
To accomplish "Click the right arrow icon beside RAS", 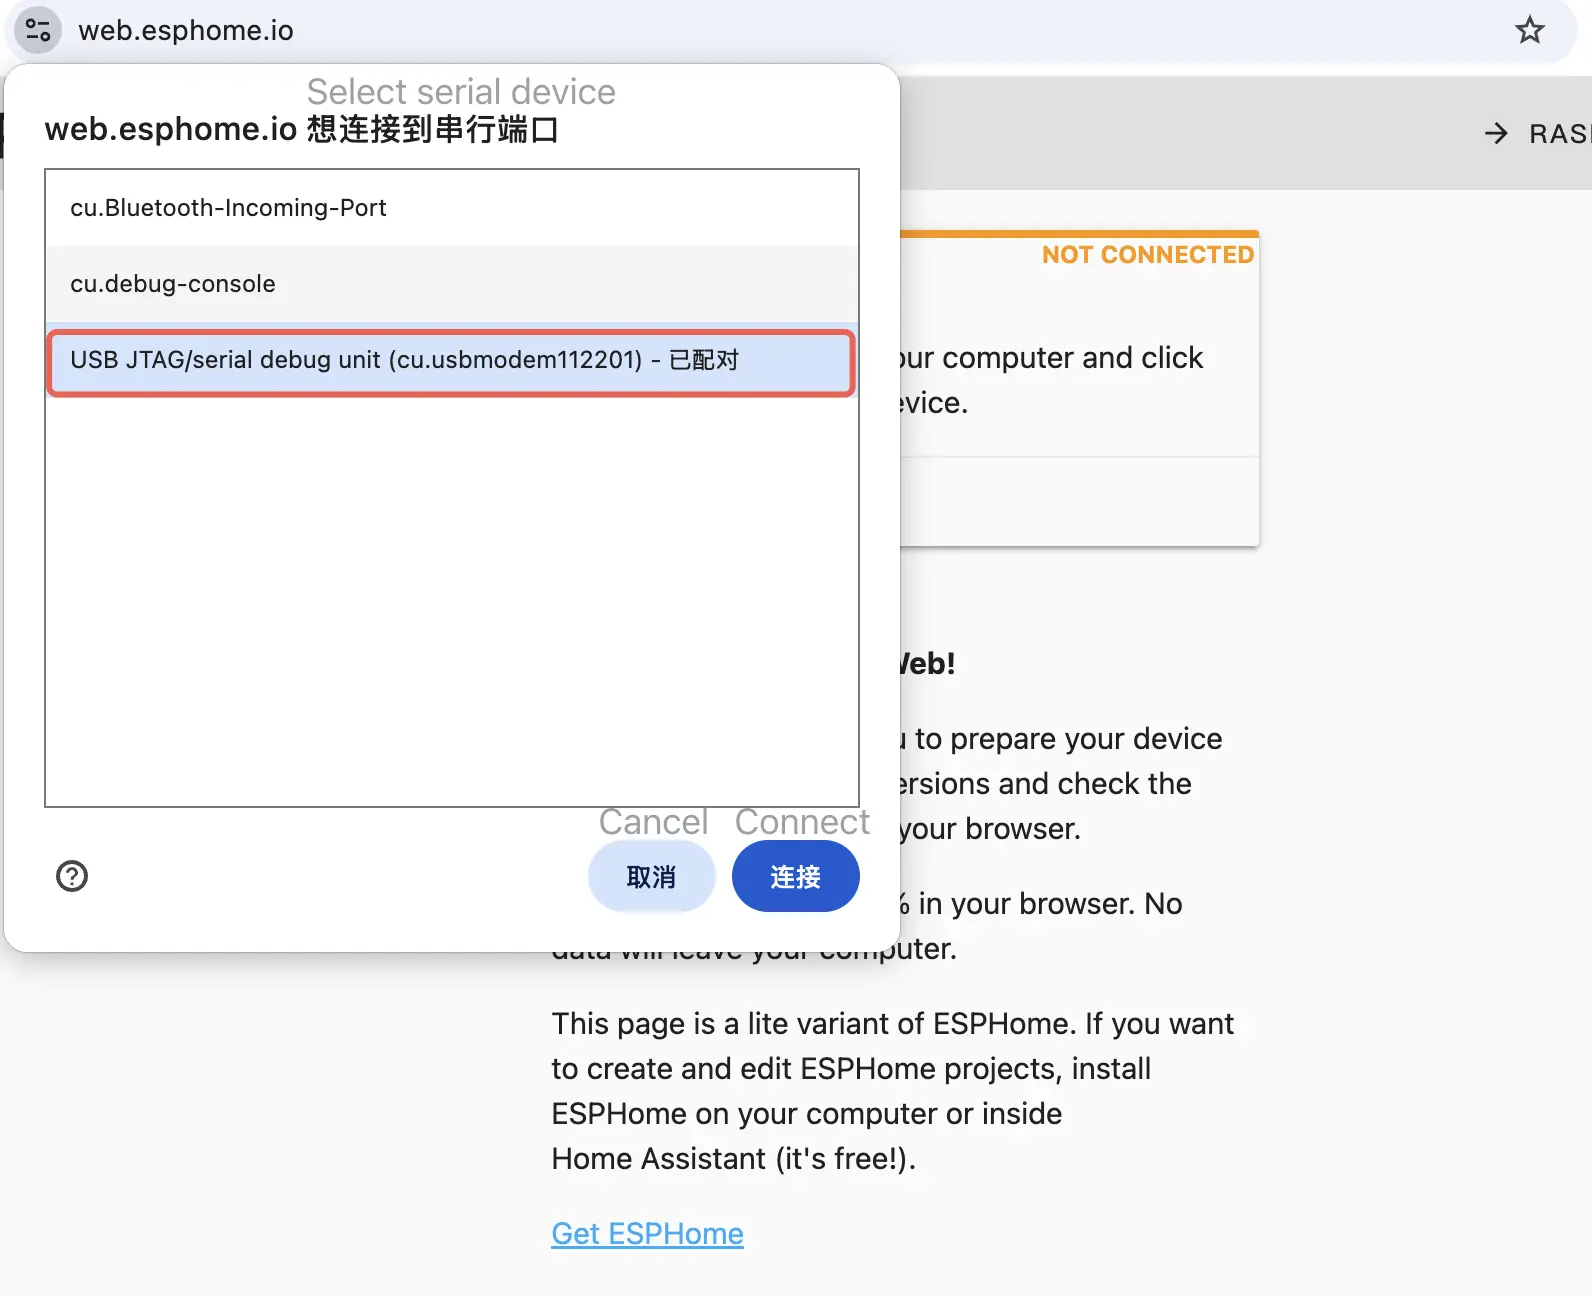I will (1496, 133).
